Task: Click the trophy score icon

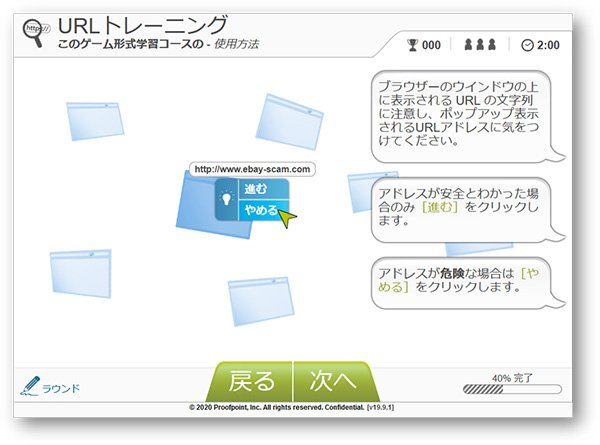Action: pos(410,45)
